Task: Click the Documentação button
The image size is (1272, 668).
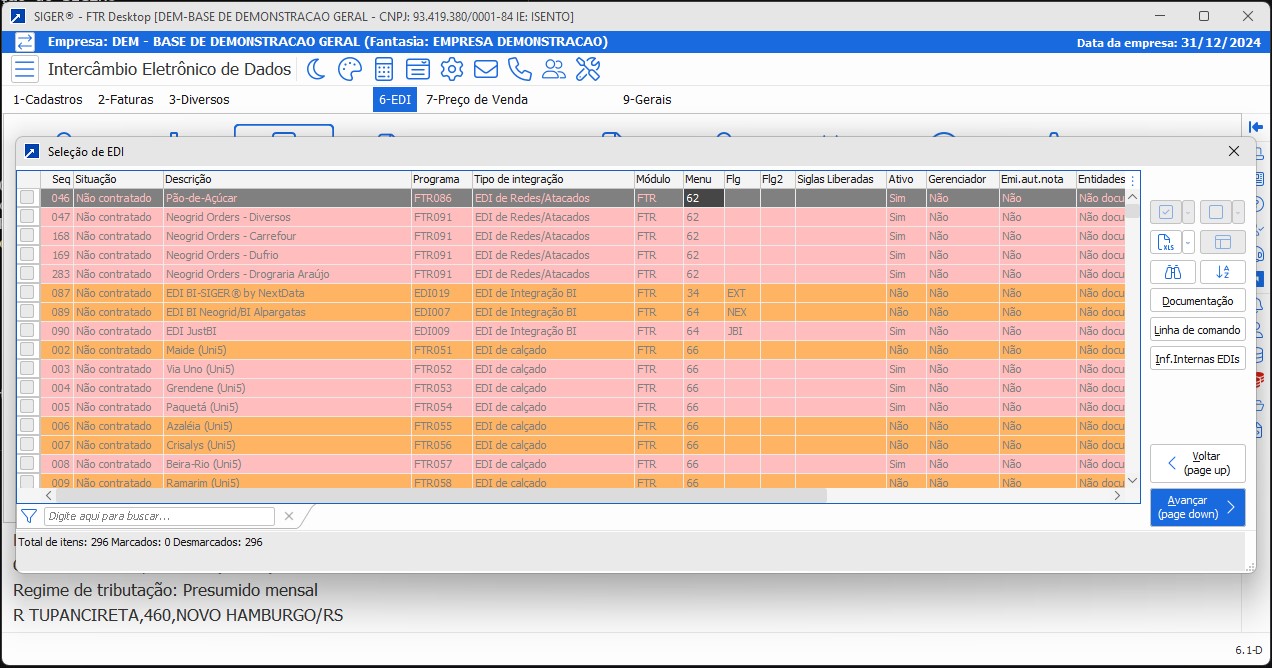Action: (x=1197, y=301)
